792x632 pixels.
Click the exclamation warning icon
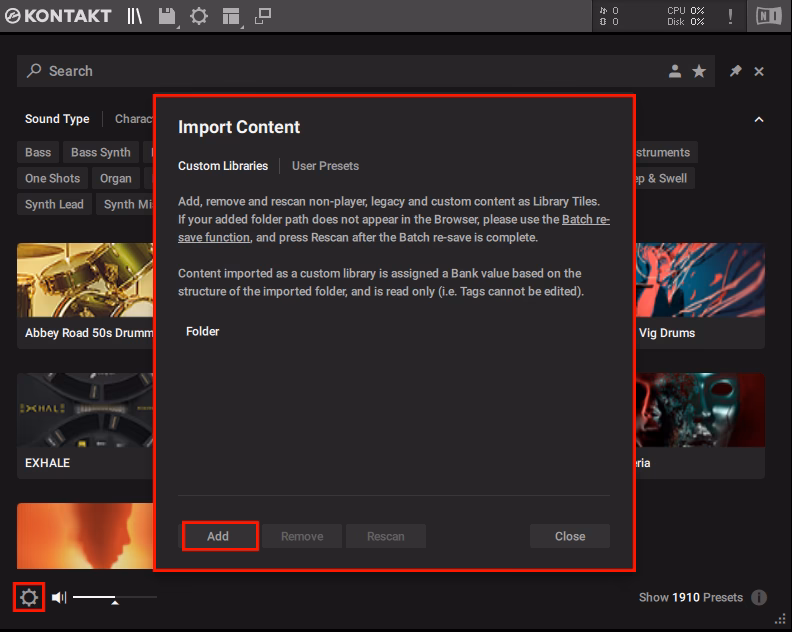click(730, 16)
